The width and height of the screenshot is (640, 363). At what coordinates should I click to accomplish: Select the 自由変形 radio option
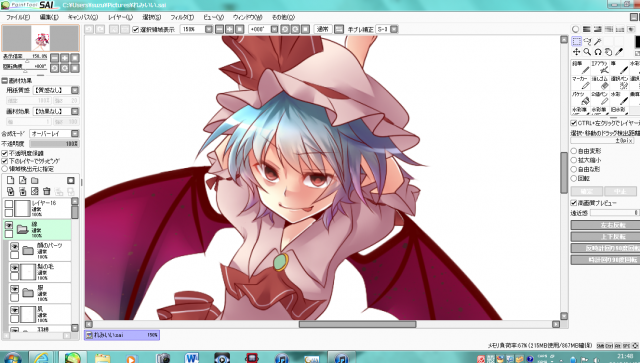pyautogui.click(x=574, y=151)
